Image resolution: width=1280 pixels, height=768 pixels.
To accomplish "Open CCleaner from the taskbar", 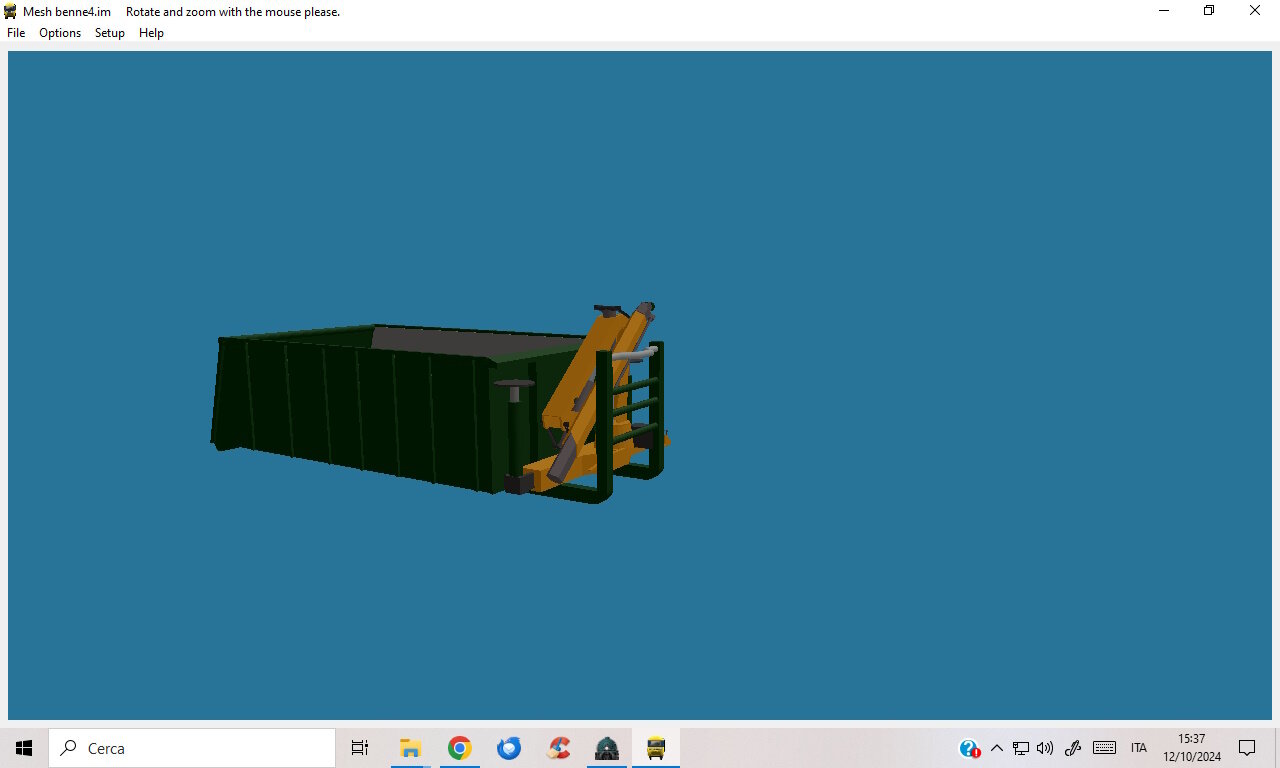I will click(x=558, y=748).
